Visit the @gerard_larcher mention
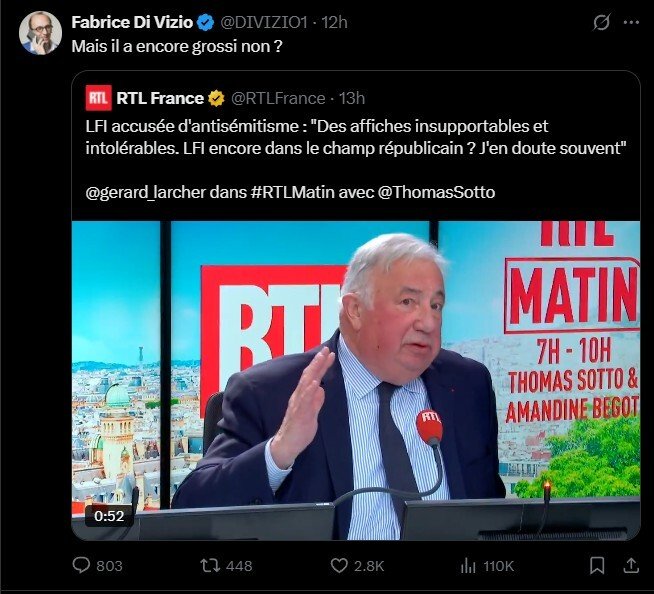The width and height of the screenshot is (654, 594). point(145,192)
